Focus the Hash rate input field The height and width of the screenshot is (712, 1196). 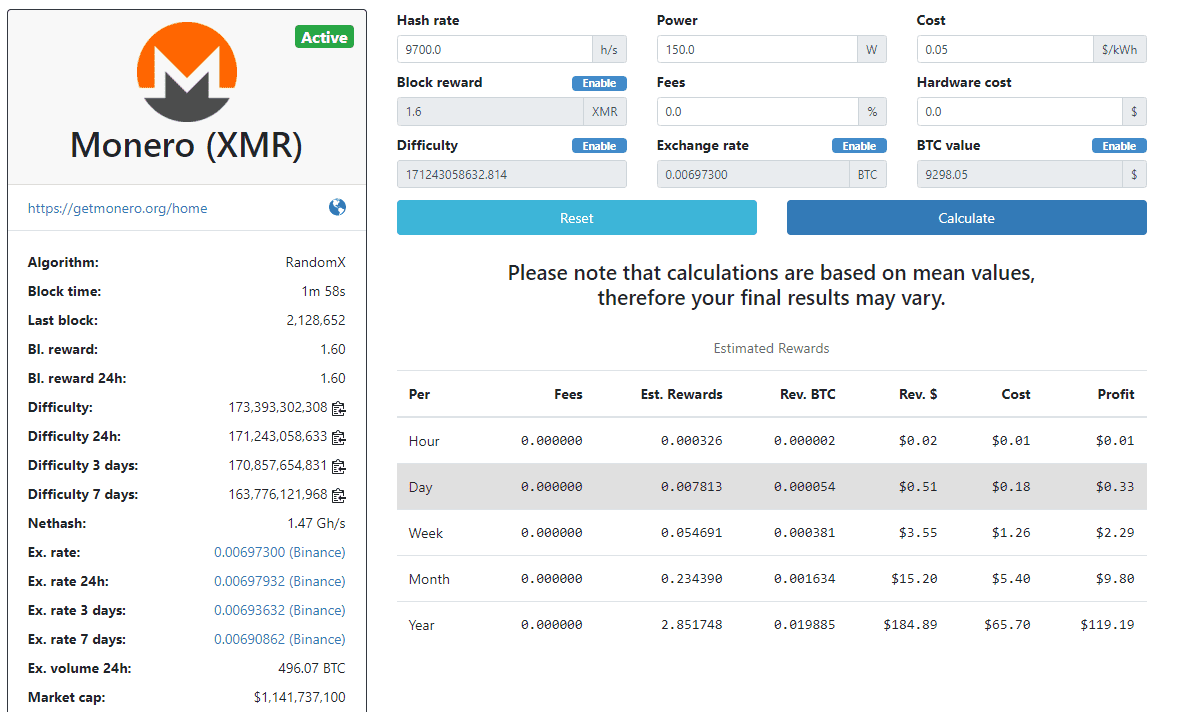click(x=494, y=50)
